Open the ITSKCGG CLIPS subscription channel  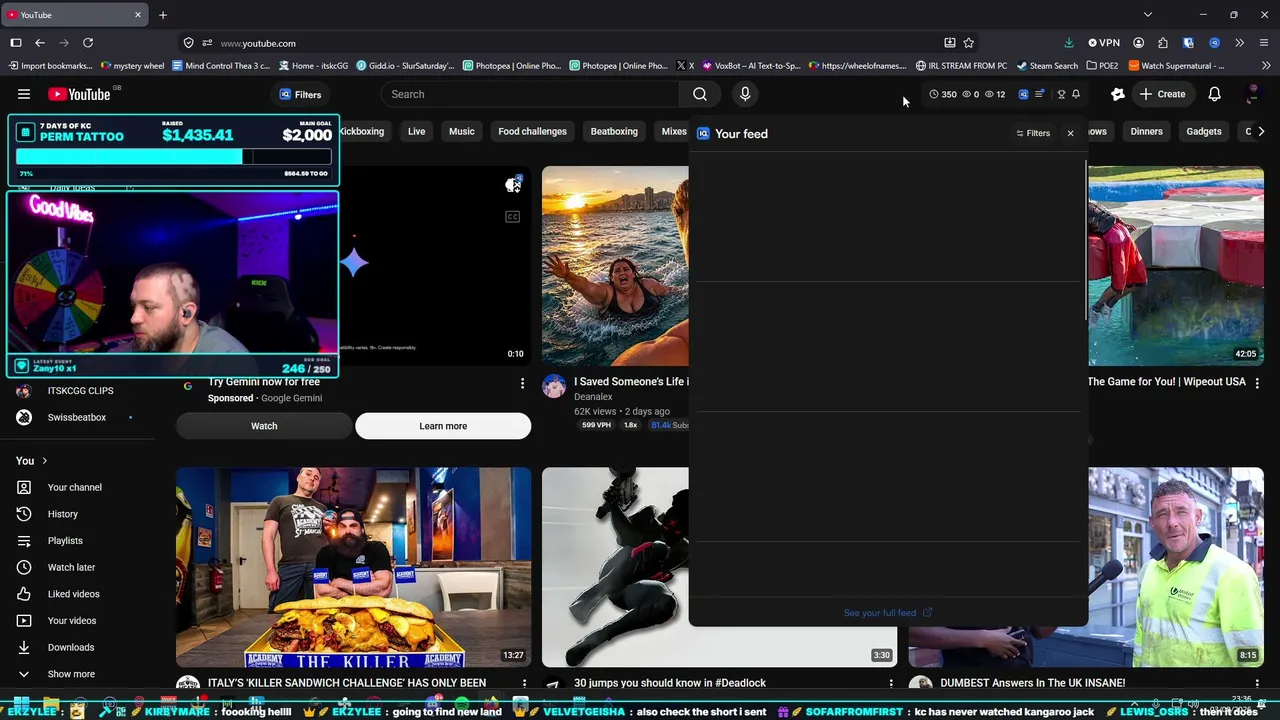pos(80,391)
